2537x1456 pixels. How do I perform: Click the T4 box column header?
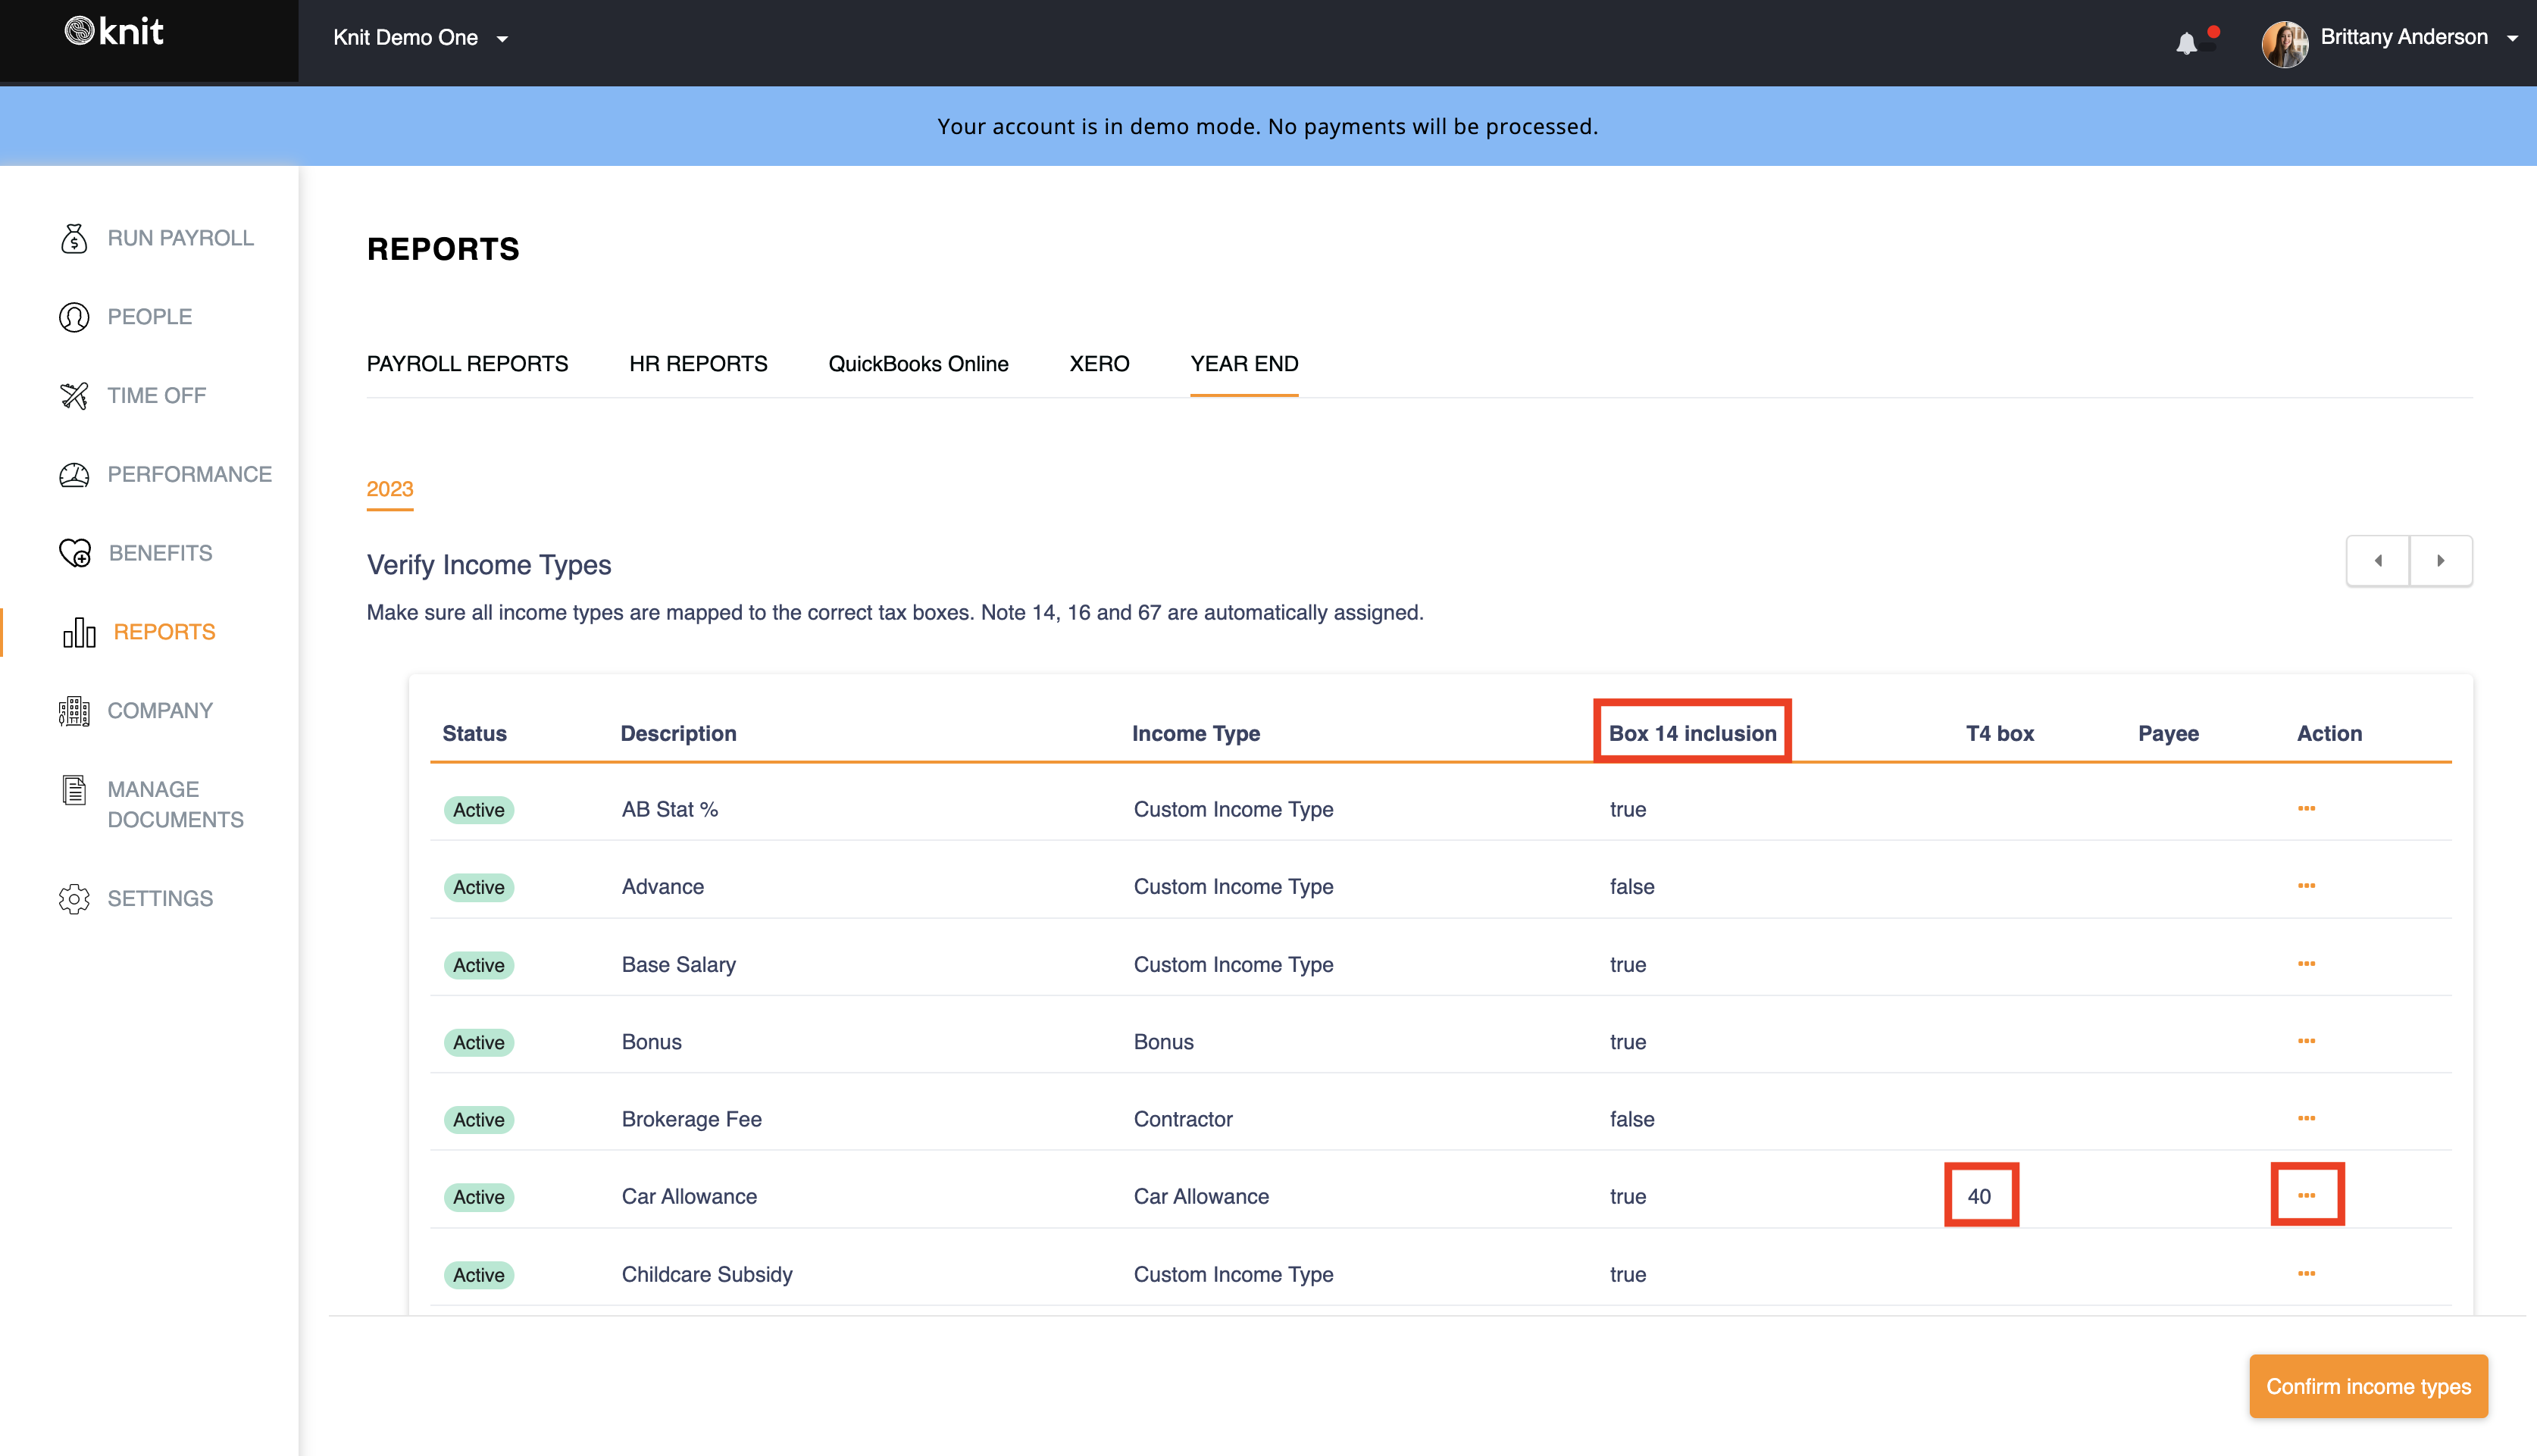click(x=2000, y=734)
